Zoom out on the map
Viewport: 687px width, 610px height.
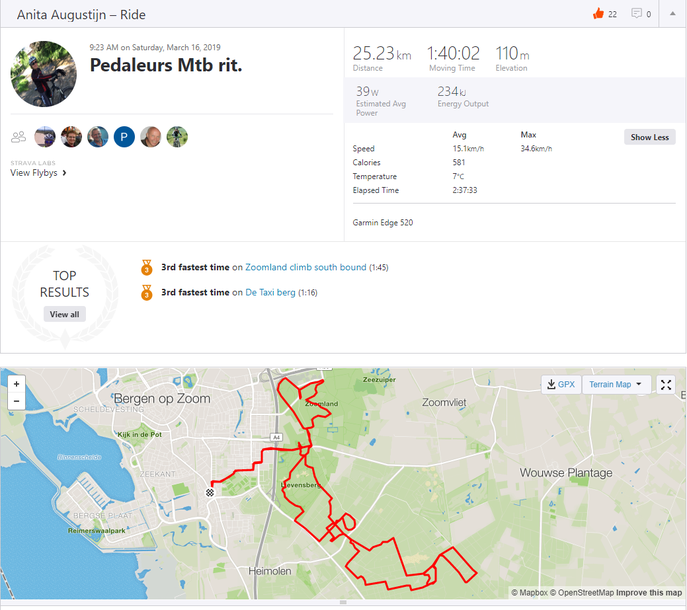pos(17,401)
